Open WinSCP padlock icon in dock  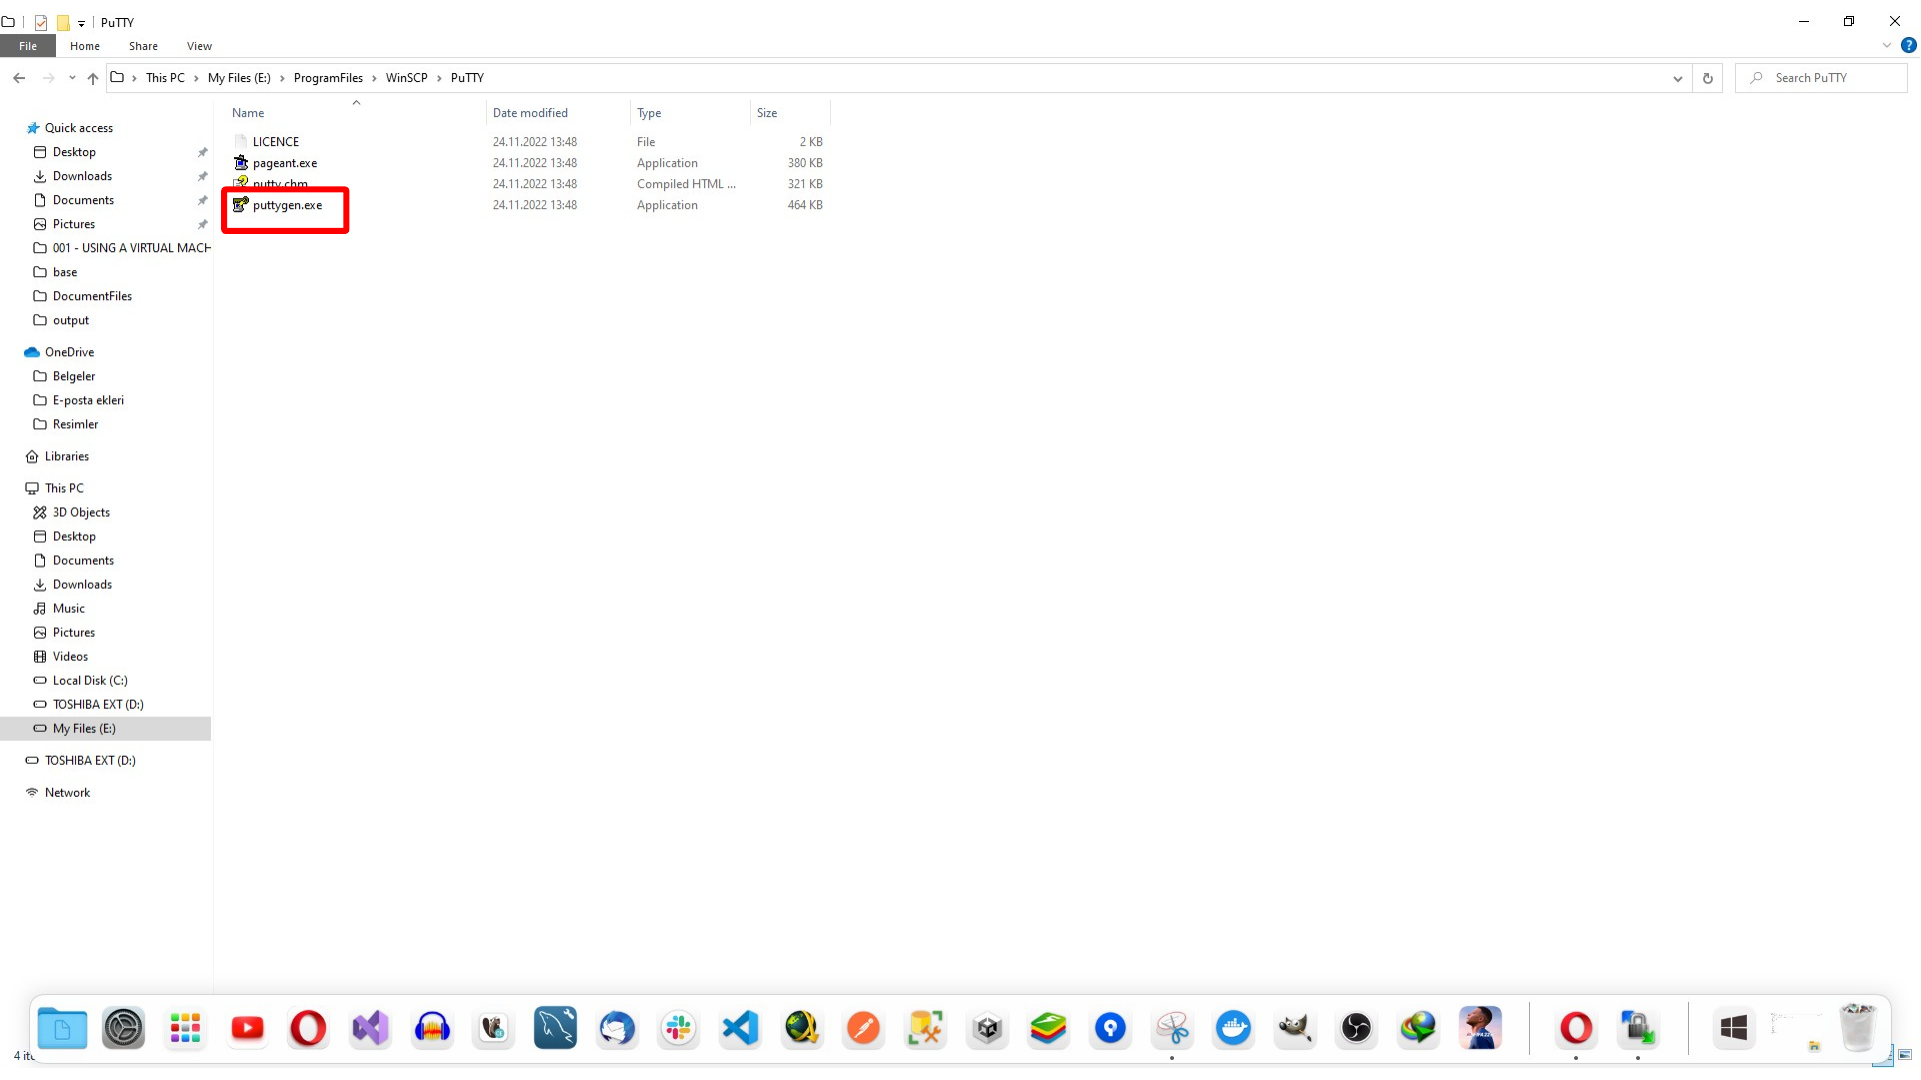pos(1638,1028)
